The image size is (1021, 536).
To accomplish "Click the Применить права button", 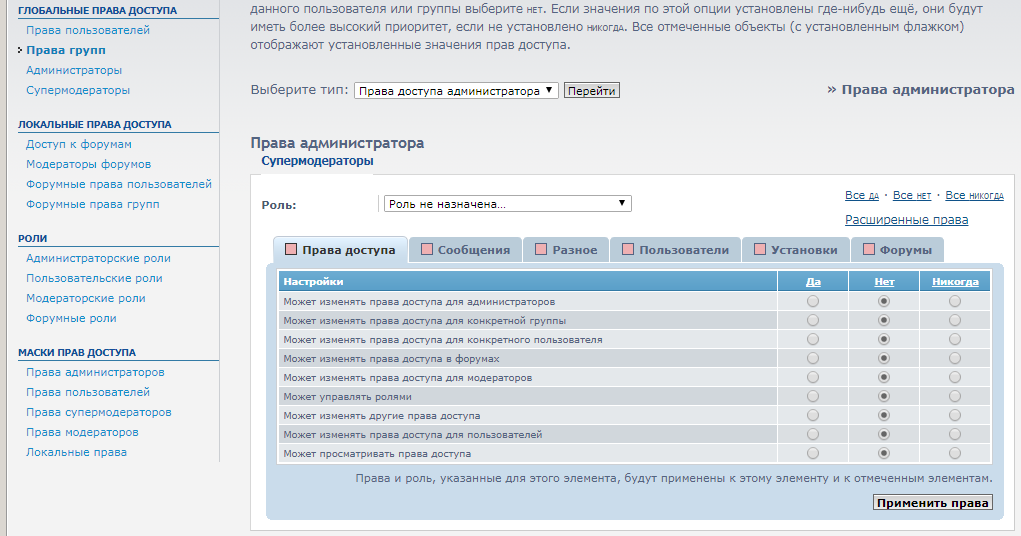I will click(932, 503).
